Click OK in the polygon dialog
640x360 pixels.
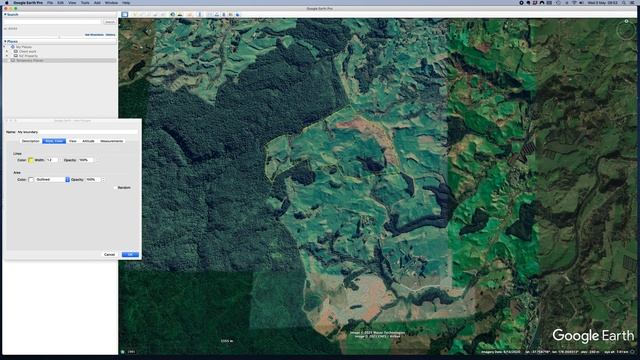click(130, 254)
